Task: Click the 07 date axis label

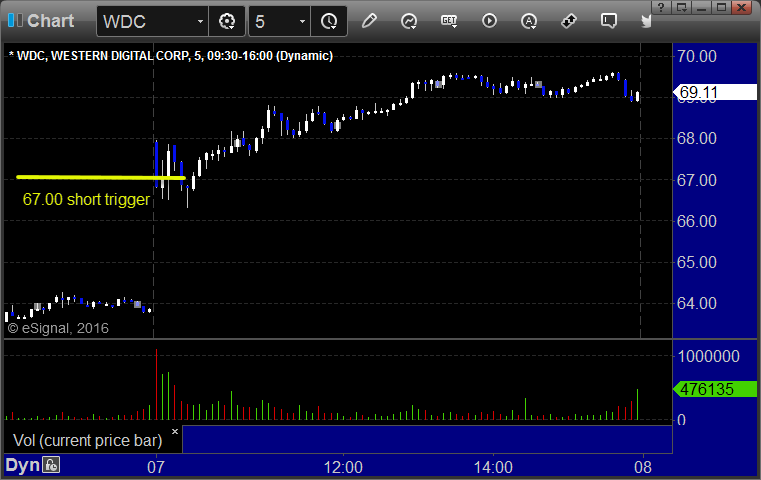Action: [x=156, y=467]
